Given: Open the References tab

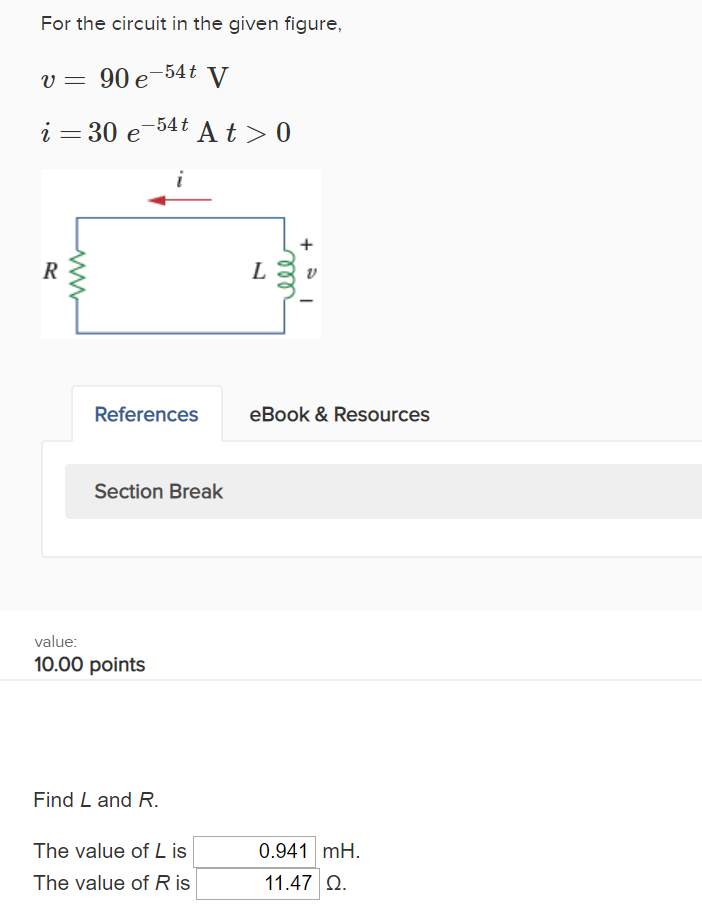Looking at the screenshot, I should [146, 414].
